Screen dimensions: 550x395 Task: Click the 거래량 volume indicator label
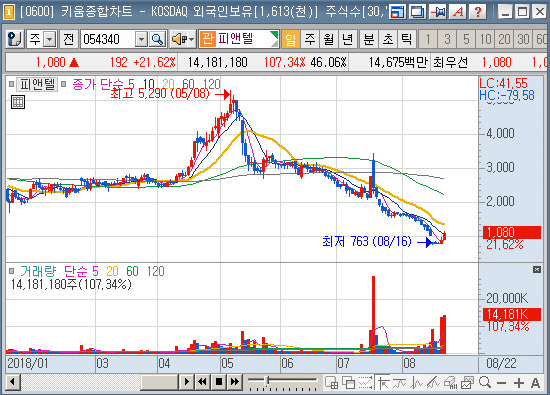point(38,271)
